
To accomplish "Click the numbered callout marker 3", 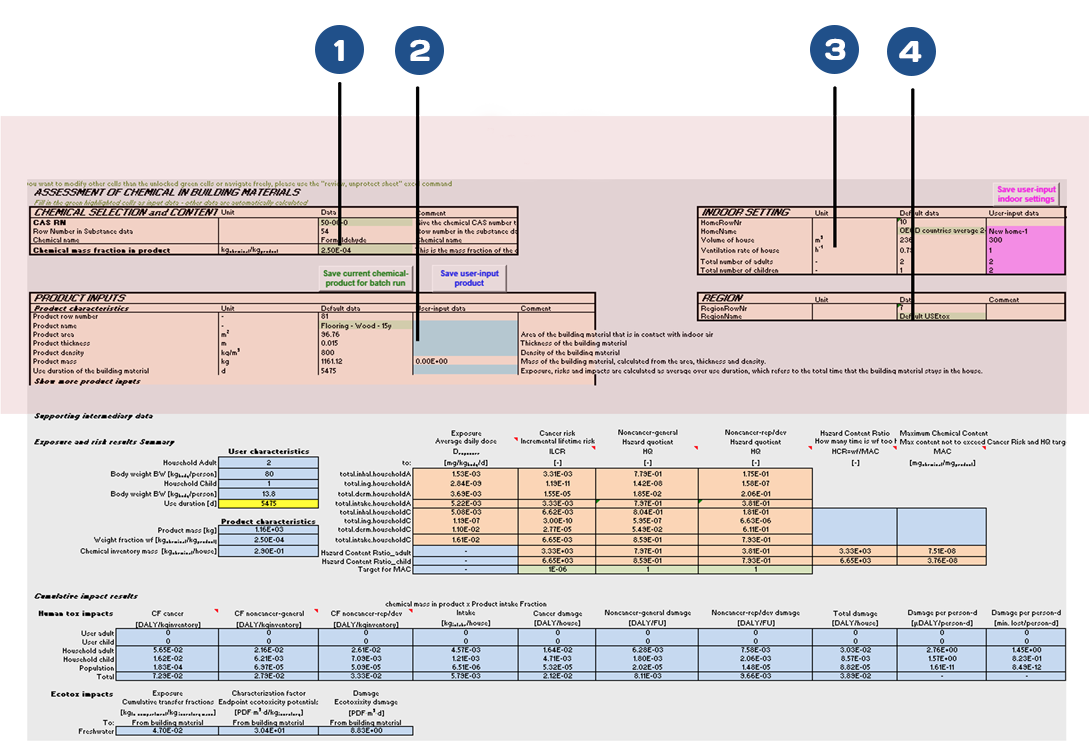I will [x=835, y=50].
